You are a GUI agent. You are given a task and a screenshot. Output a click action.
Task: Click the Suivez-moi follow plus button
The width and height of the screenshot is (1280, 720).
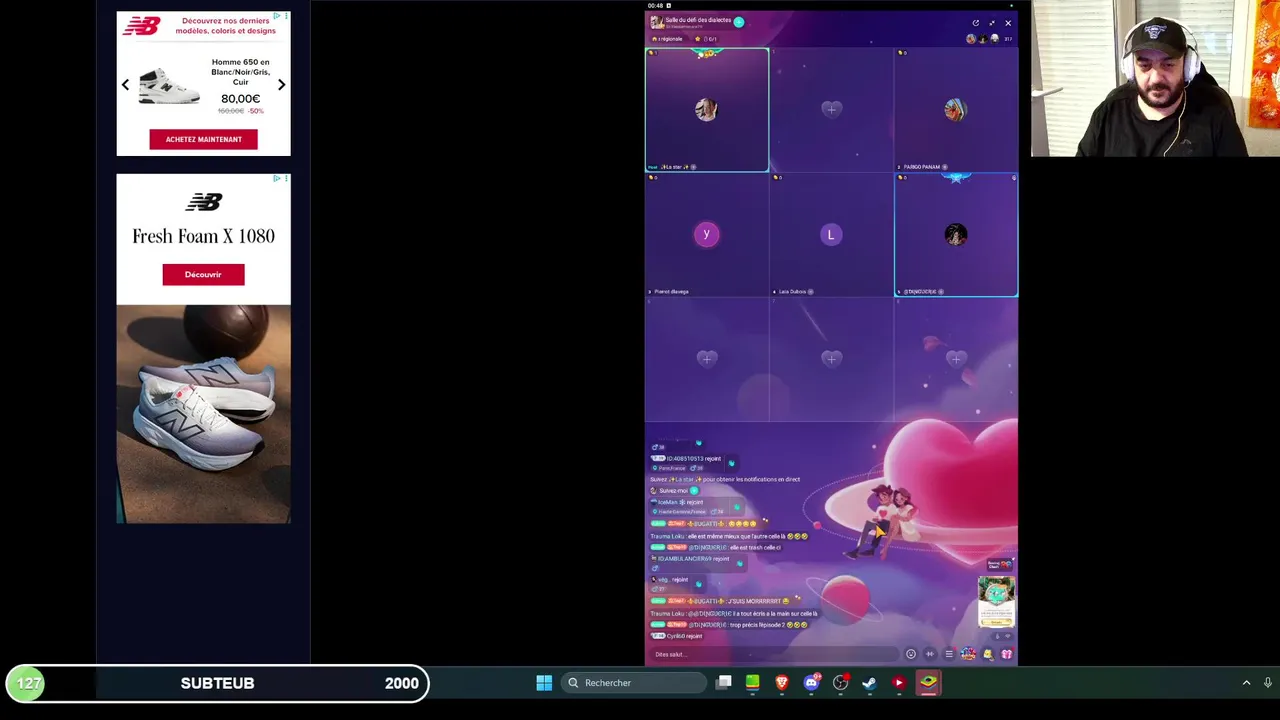click(694, 491)
